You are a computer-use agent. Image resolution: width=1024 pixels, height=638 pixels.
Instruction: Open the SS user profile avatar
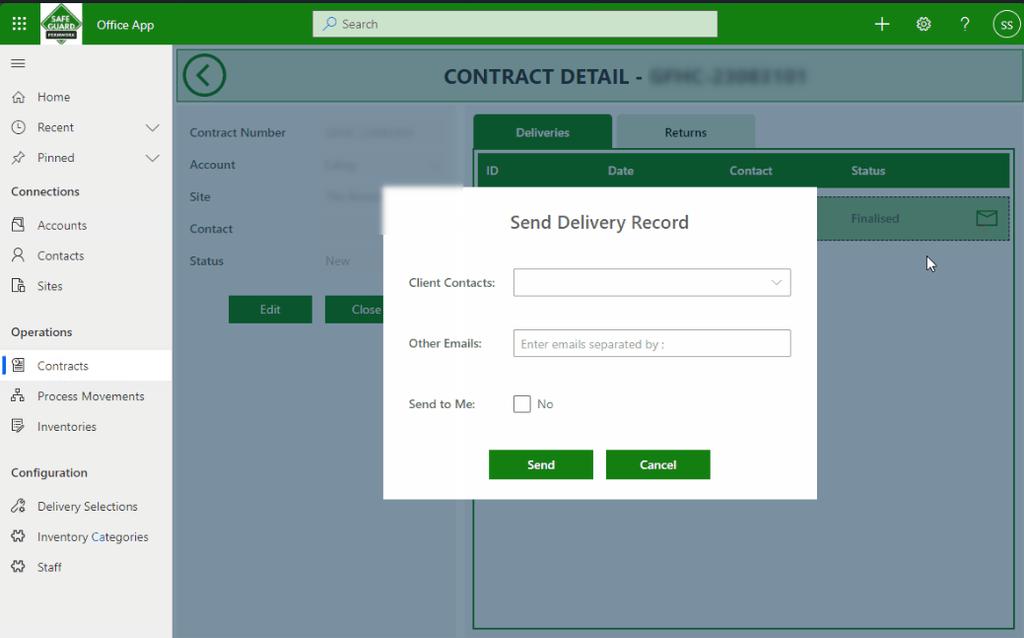tap(1006, 25)
